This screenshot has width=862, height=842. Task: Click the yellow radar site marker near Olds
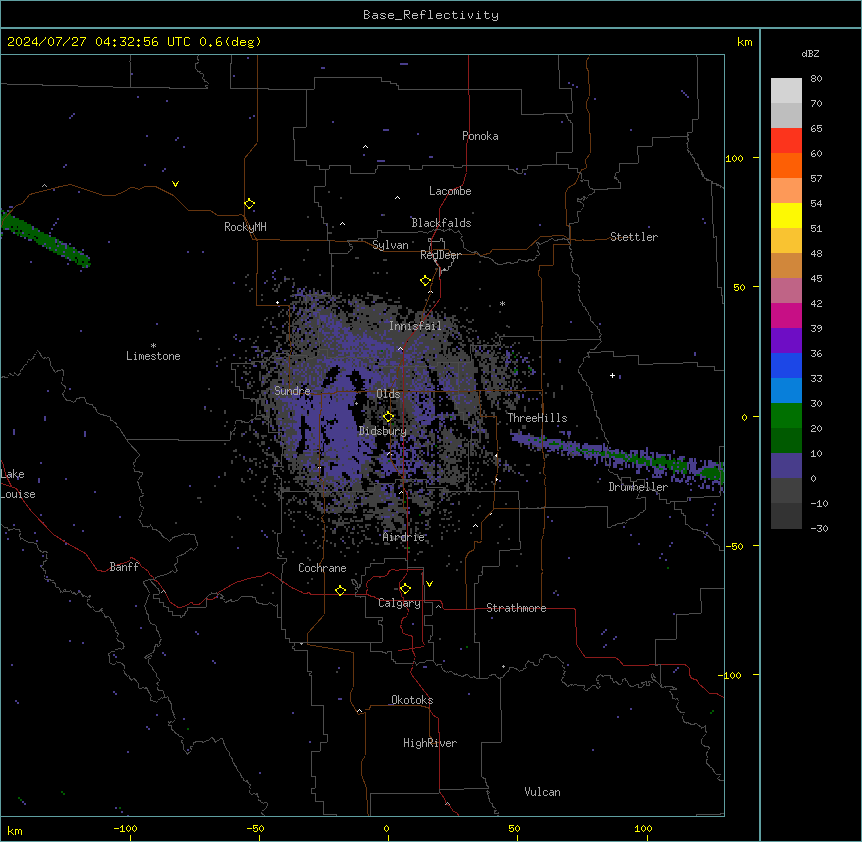click(x=388, y=417)
